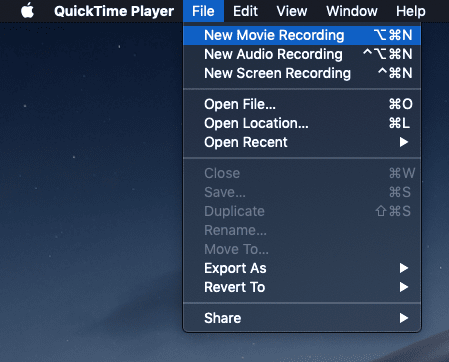Image resolution: width=449 pixels, height=362 pixels.
Task: Select Open File… from the menu
Action: pyautogui.click(x=302, y=104)
